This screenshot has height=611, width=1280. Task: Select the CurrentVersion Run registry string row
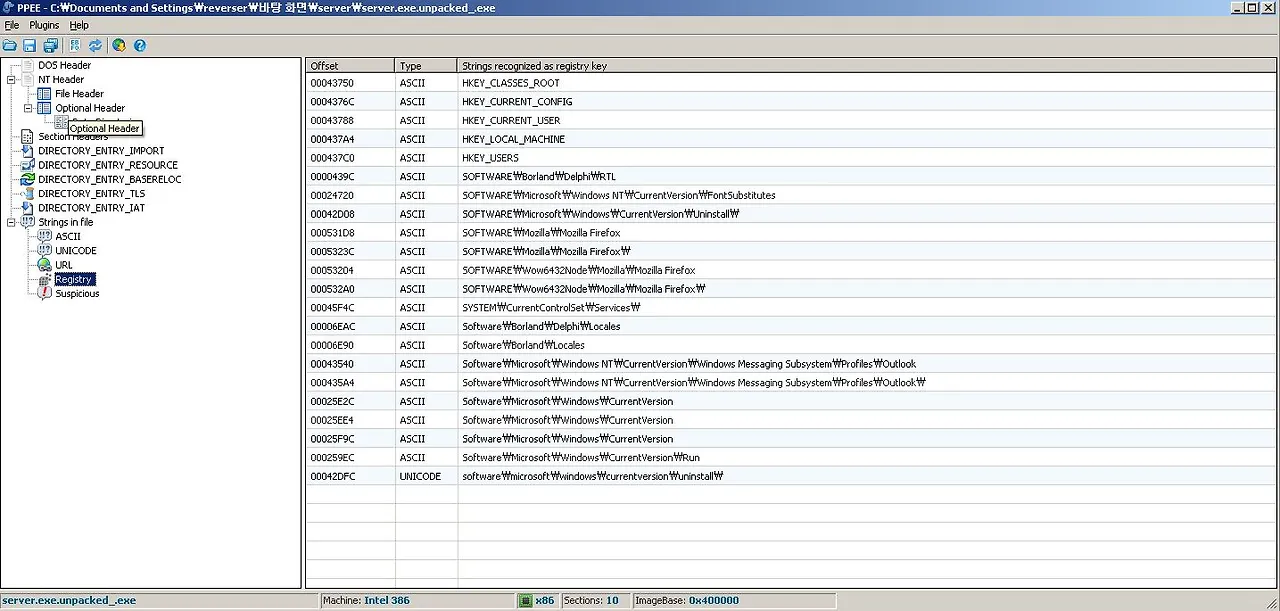791,458
